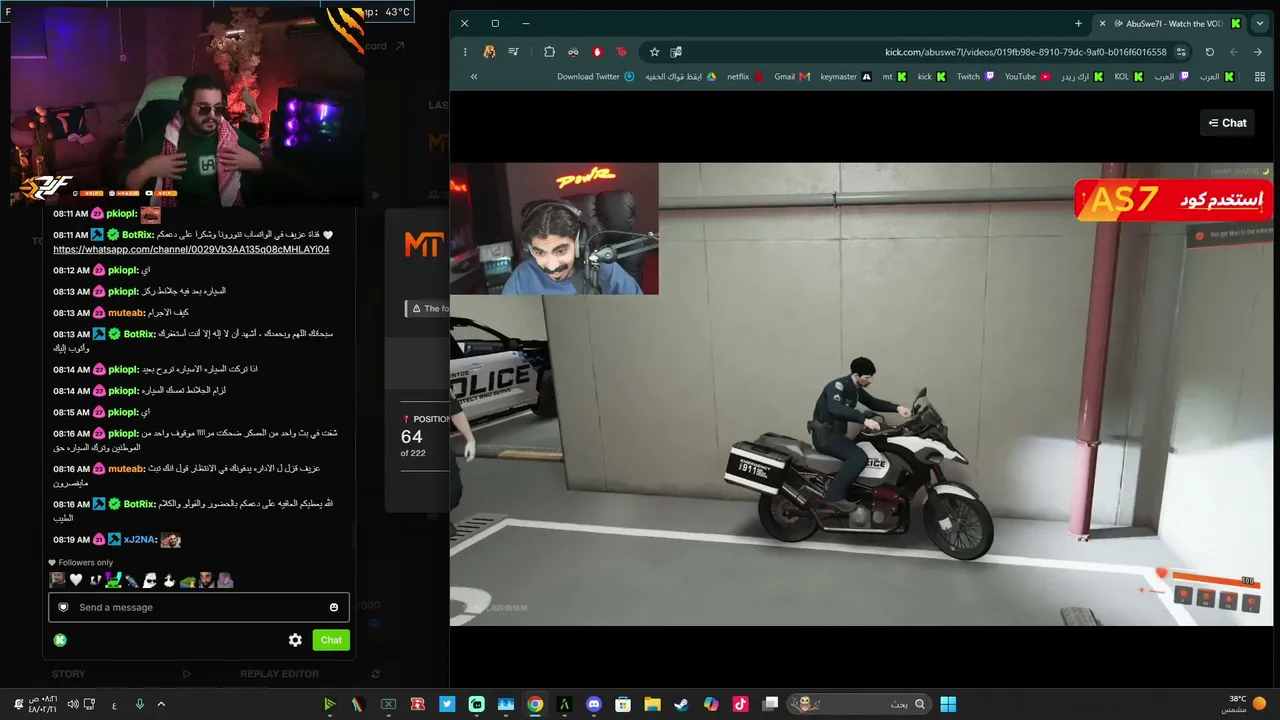Open a new Chrome tab
The width and height of the screenshot is (1280, 720).
tap(1078, 23)
